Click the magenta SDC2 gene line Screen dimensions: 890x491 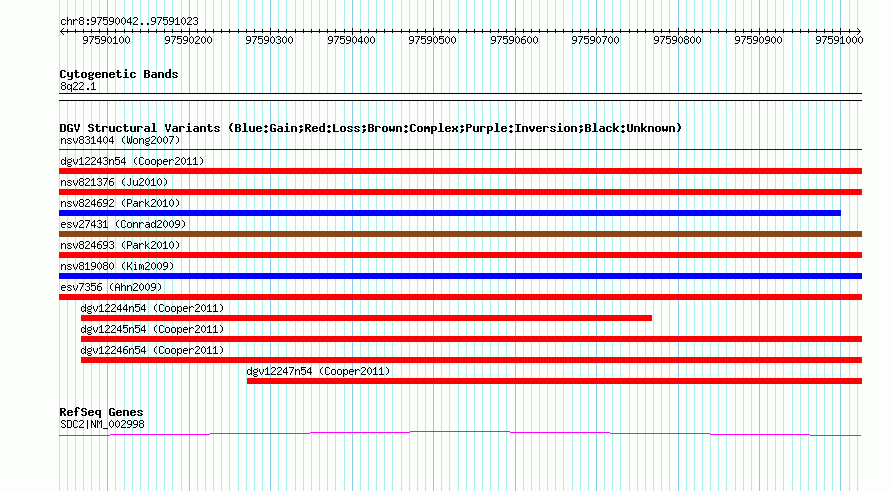coord(460,434)
